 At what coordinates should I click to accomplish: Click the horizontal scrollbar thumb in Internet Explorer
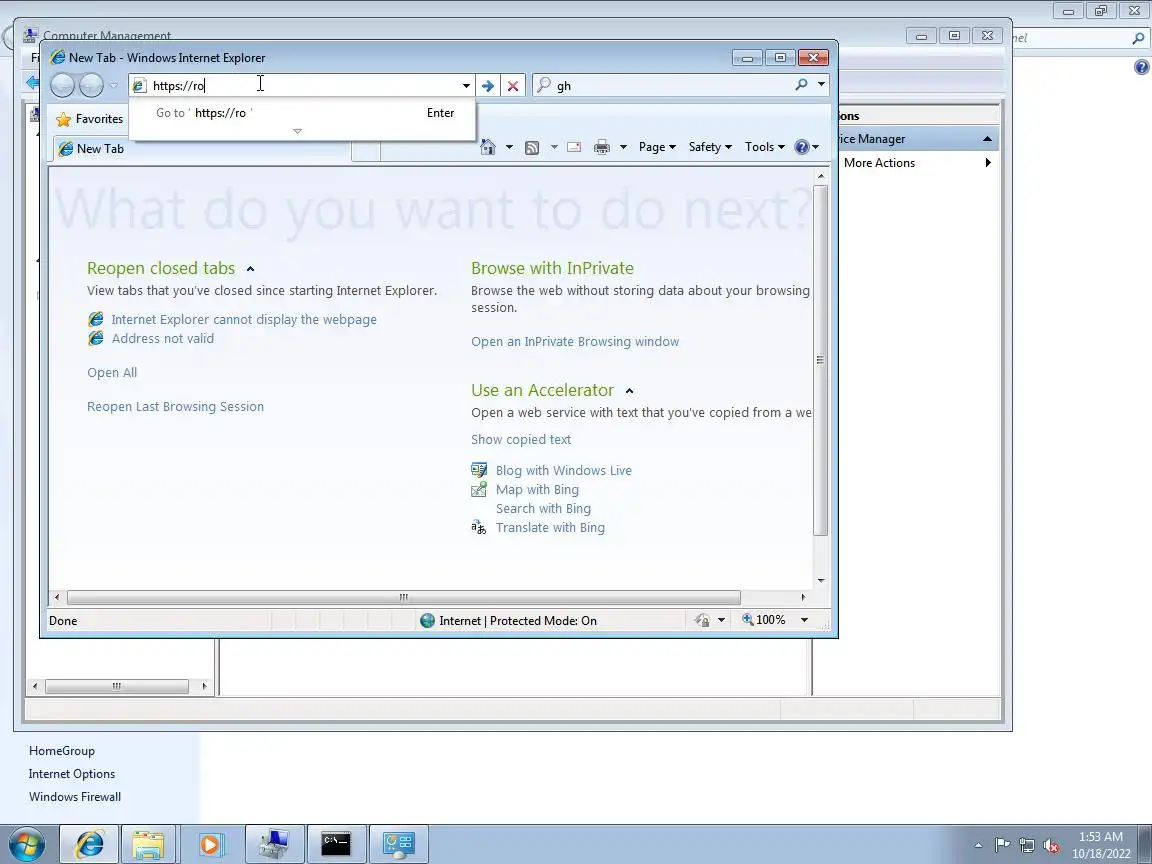(403, 597)
